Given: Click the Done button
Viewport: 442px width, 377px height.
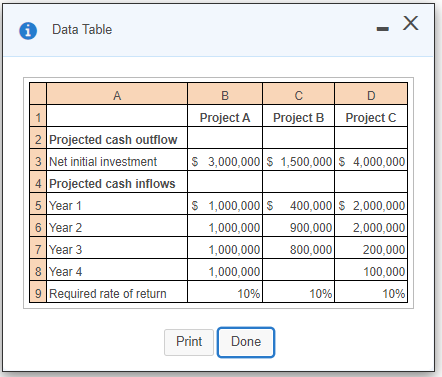Looking at the screenshot, I should (246, 342).
